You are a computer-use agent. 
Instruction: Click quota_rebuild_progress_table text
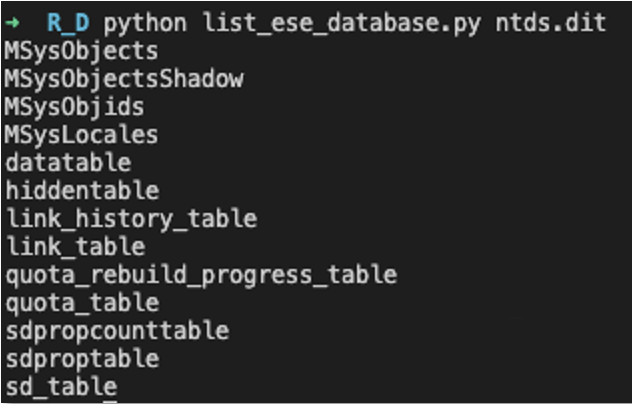pyautogui.click(x=202, y=275)
